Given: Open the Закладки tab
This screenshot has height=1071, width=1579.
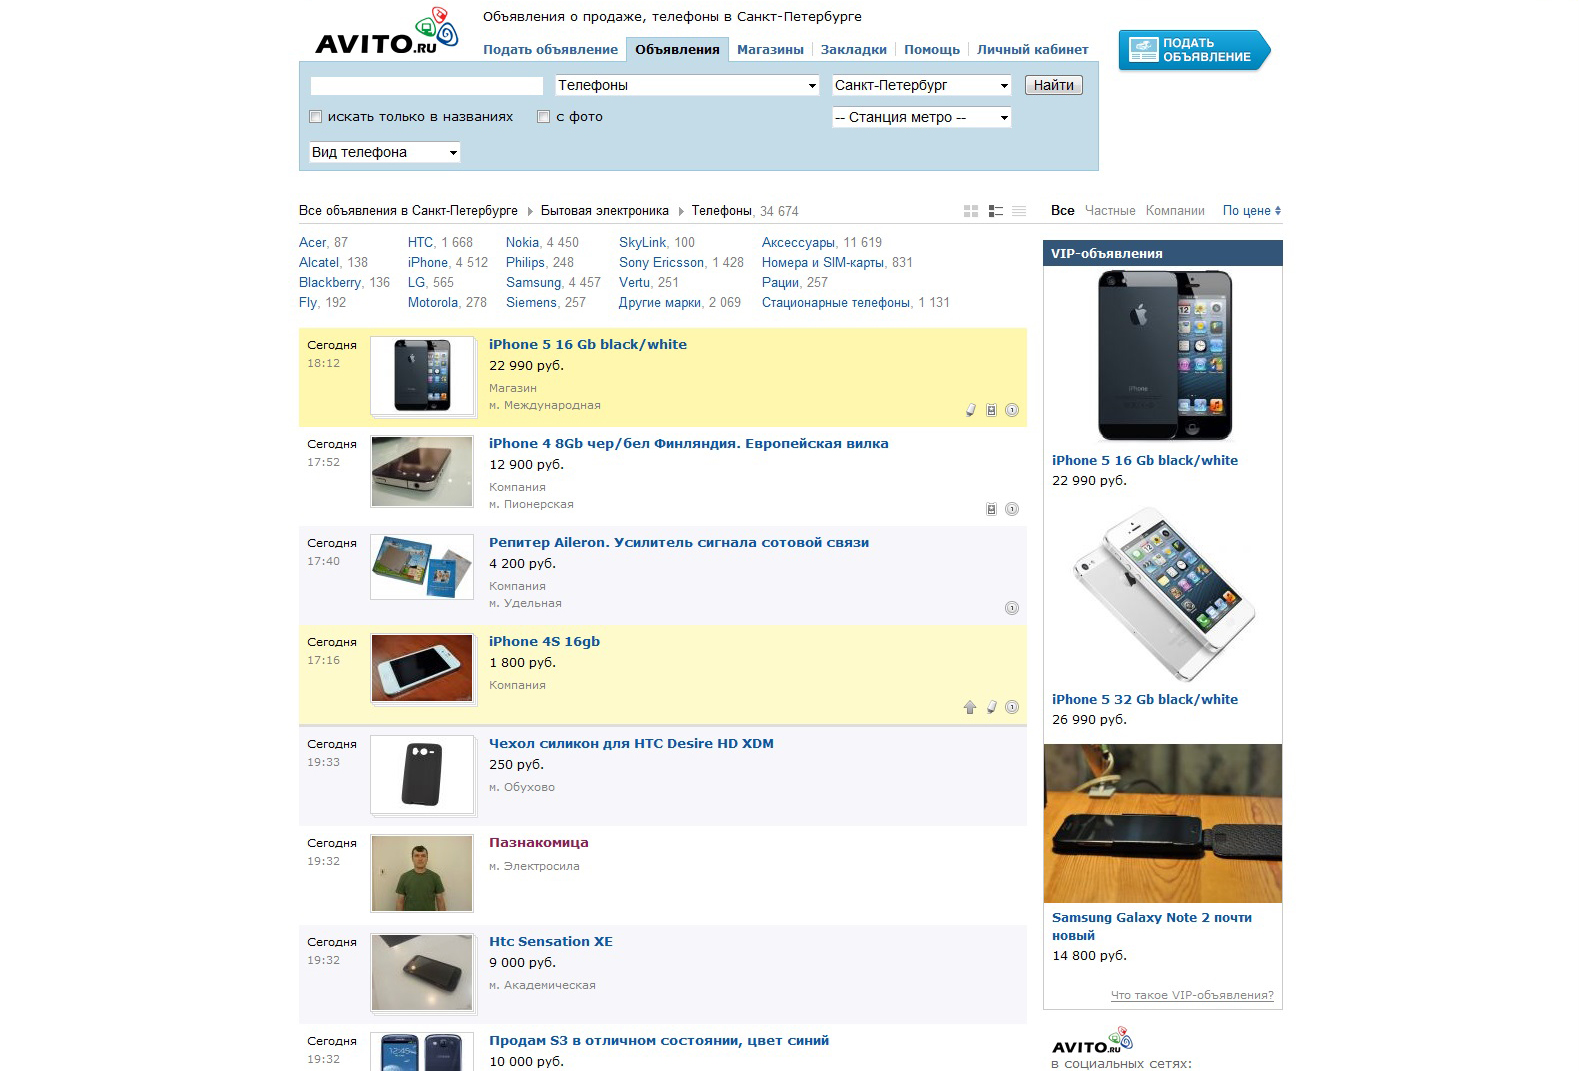Looking at the screenshot, I should pyautogui.click(x=854, y=50).
